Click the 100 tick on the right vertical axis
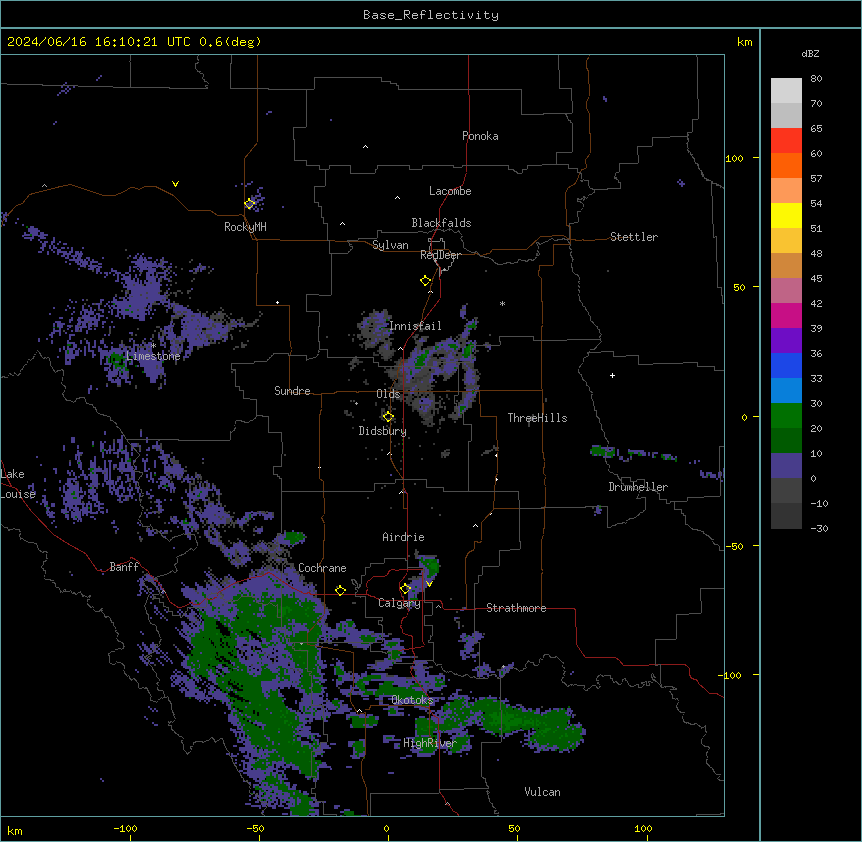This screenshot has width=862, height=842. tap(734, 158)
